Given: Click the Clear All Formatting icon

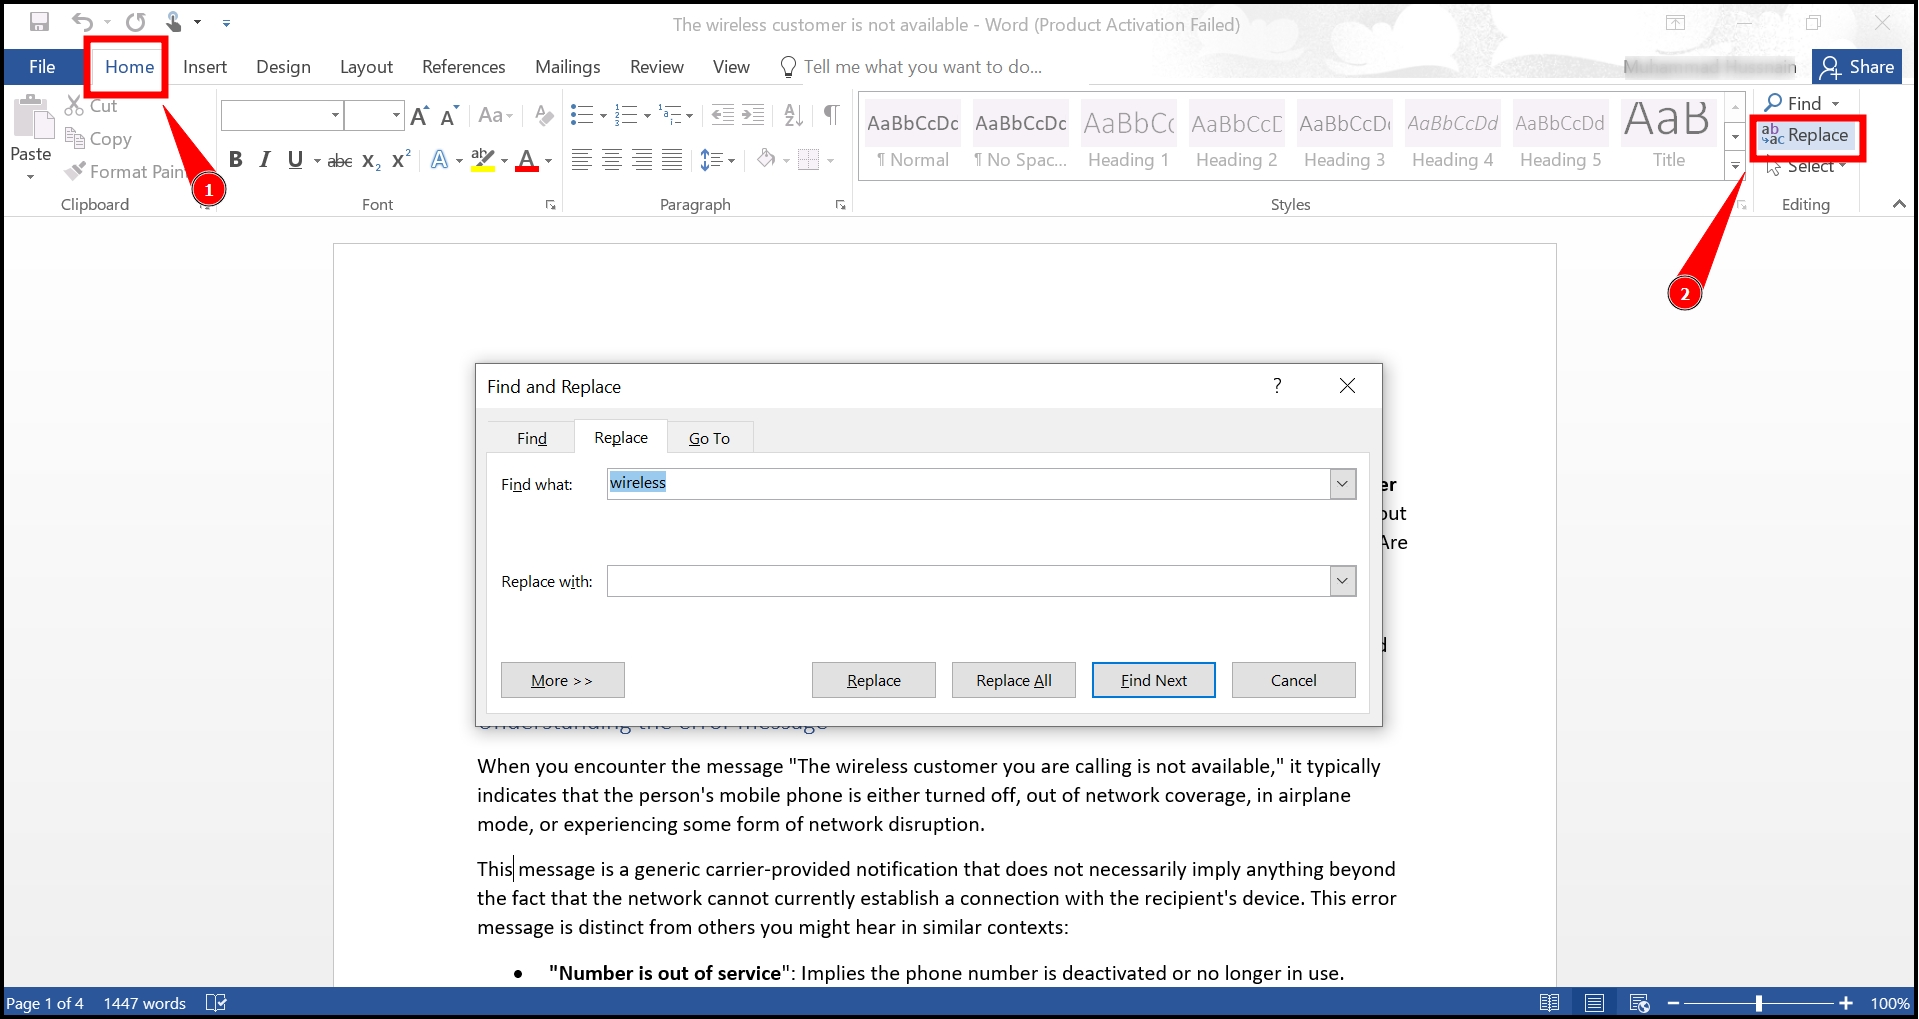Looking at the screenshot, I should (x=544, y=115).
